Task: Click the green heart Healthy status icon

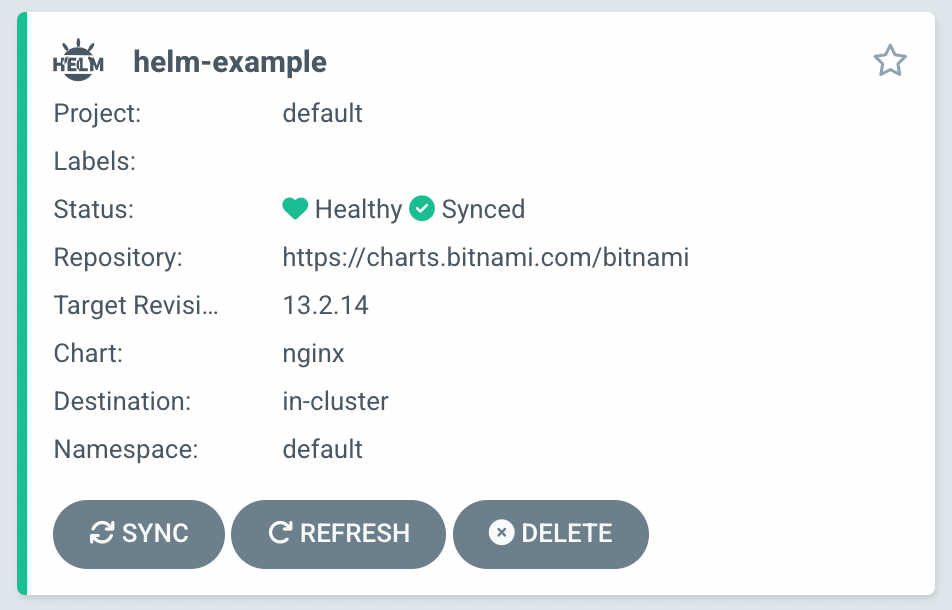Action: (294, 209)
